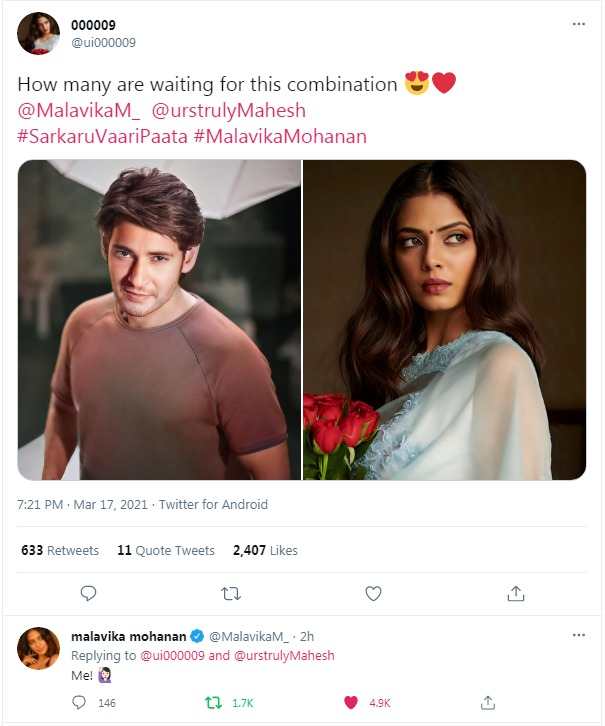This screenshot has width=605, height=726.
Task: Reply to malavika mohanan's tweet
Action: pyautogui.click(x=79, y=702)
